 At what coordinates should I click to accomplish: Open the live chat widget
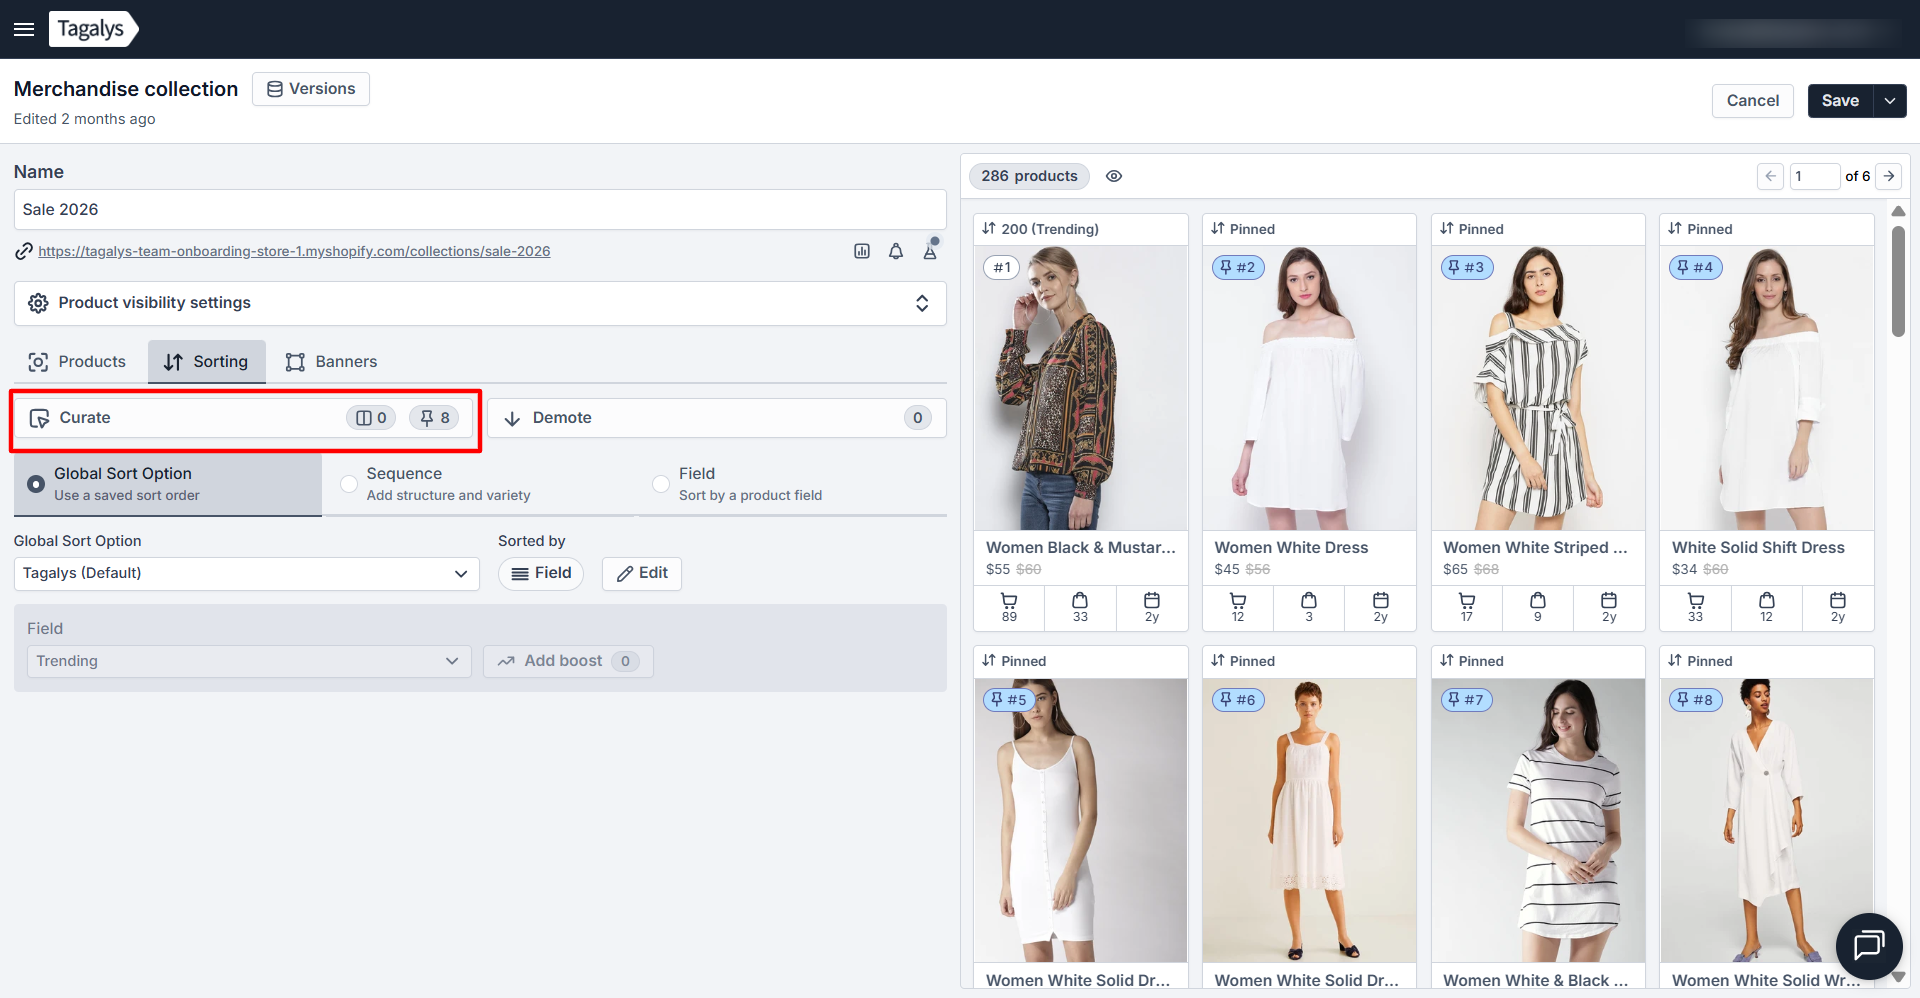click(x=1869, y=945)
